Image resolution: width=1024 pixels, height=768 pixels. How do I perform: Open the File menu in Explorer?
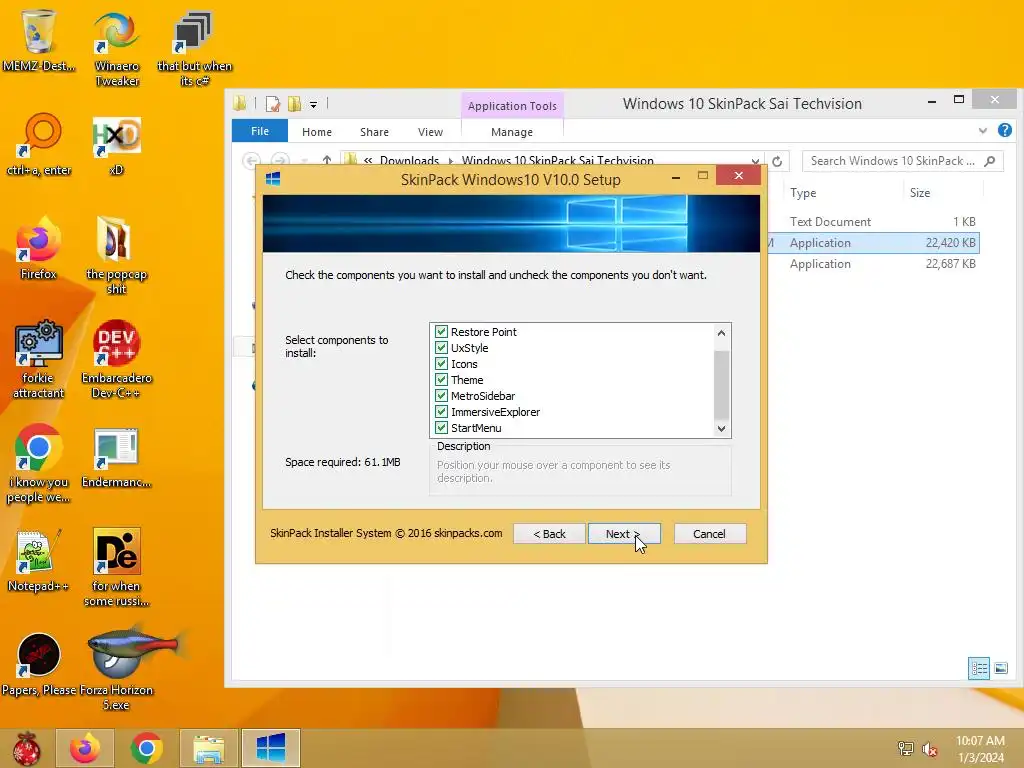click(260, 131)
